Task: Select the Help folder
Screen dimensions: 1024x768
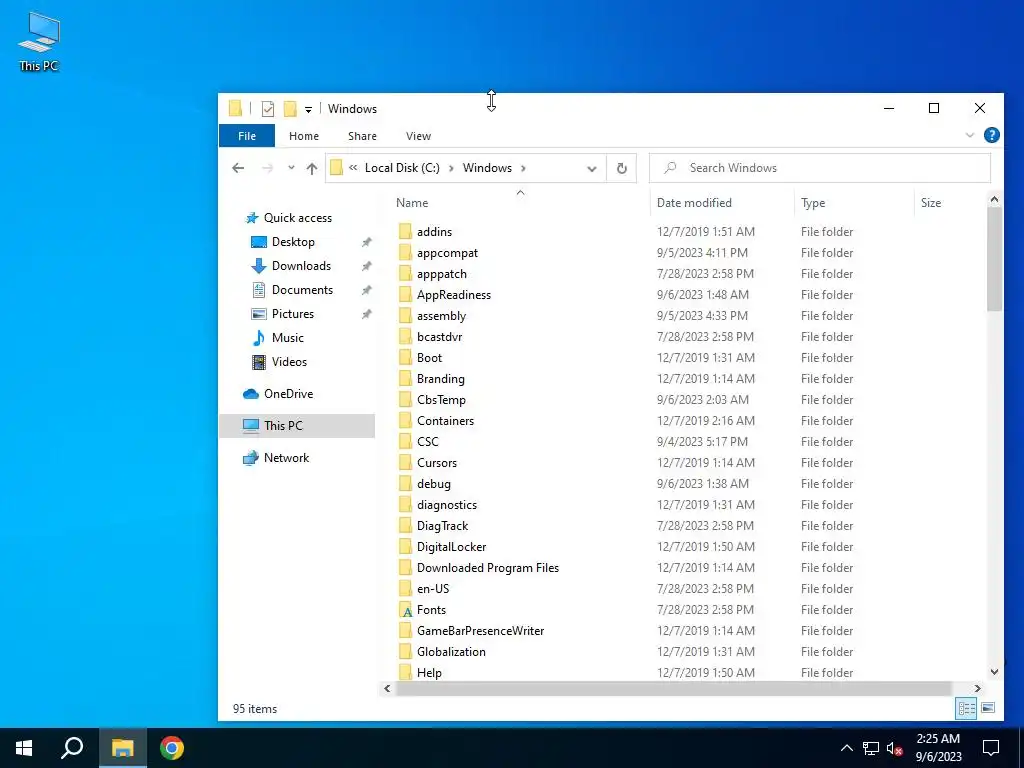Action: (x=429, y=673)
